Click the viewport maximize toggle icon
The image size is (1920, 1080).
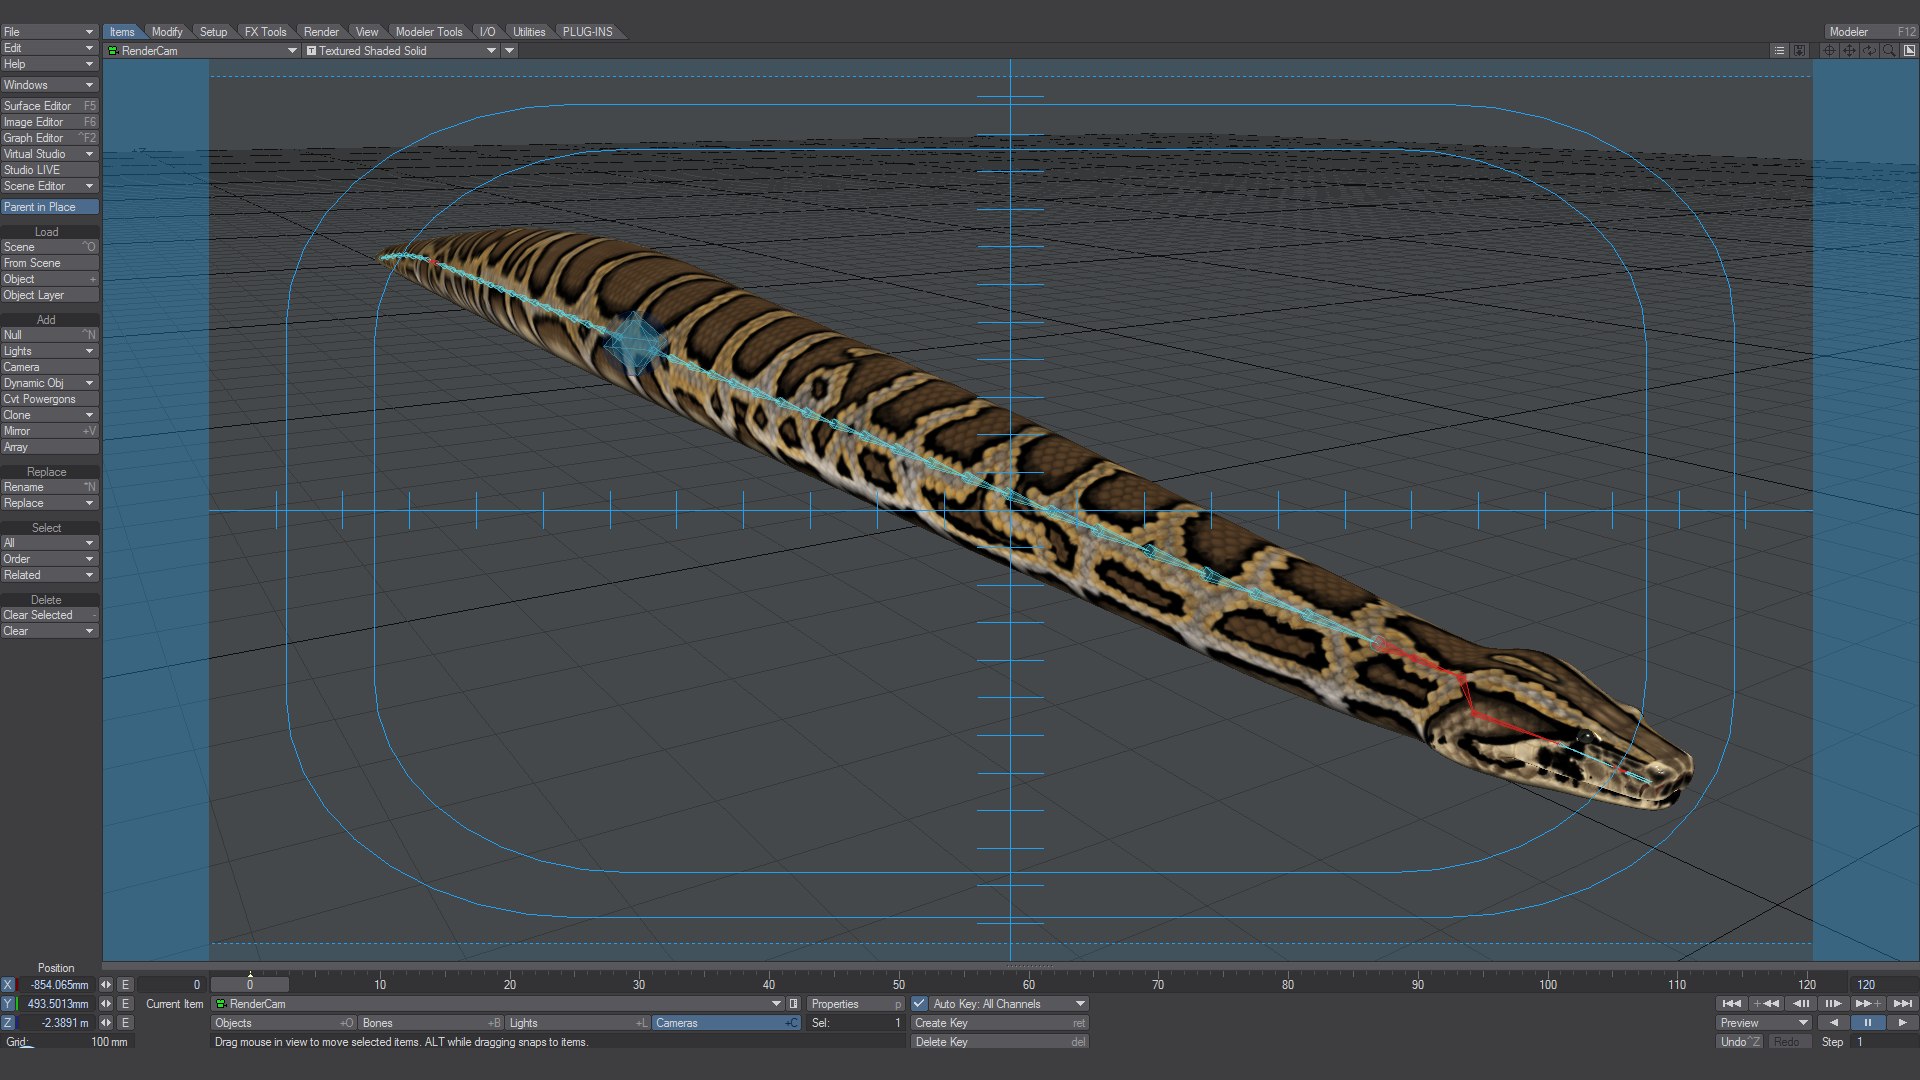[1909, 51]
